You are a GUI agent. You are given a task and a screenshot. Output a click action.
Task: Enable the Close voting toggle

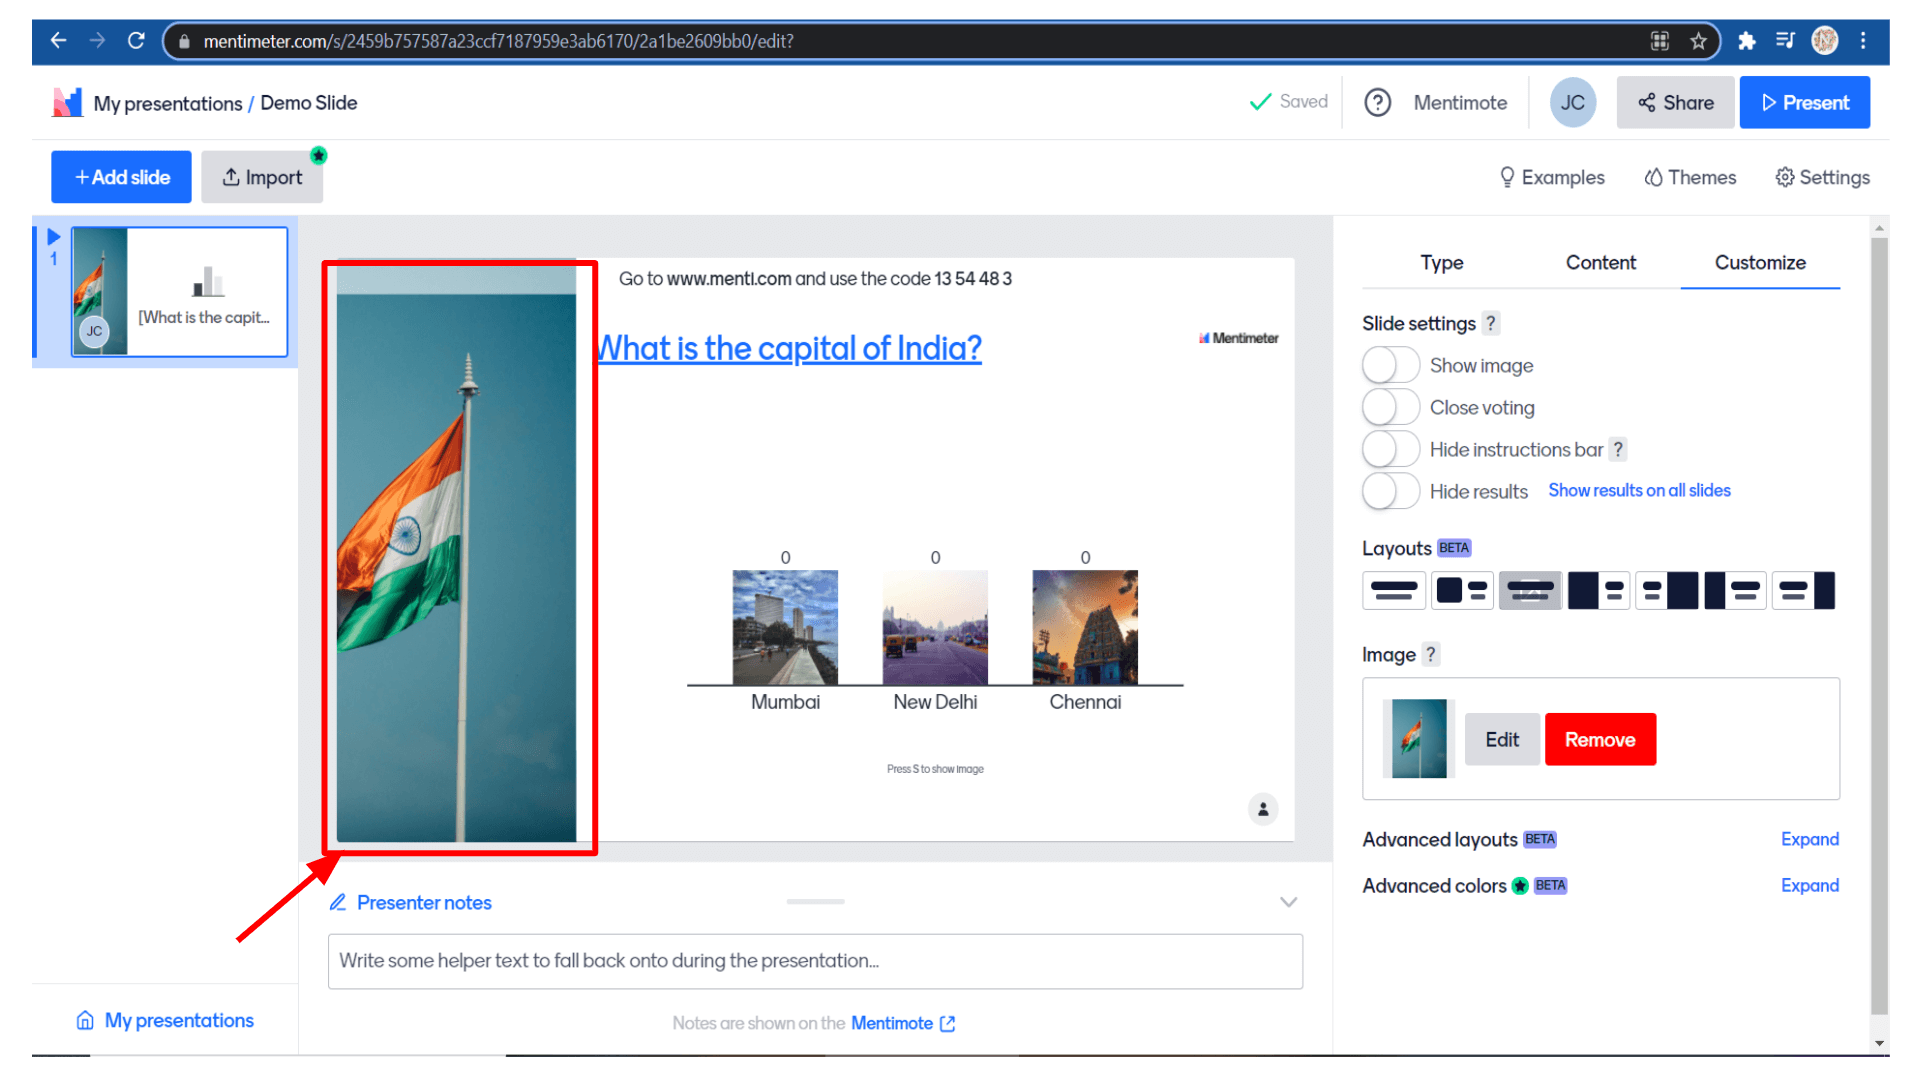click(x=1390, y=407)
